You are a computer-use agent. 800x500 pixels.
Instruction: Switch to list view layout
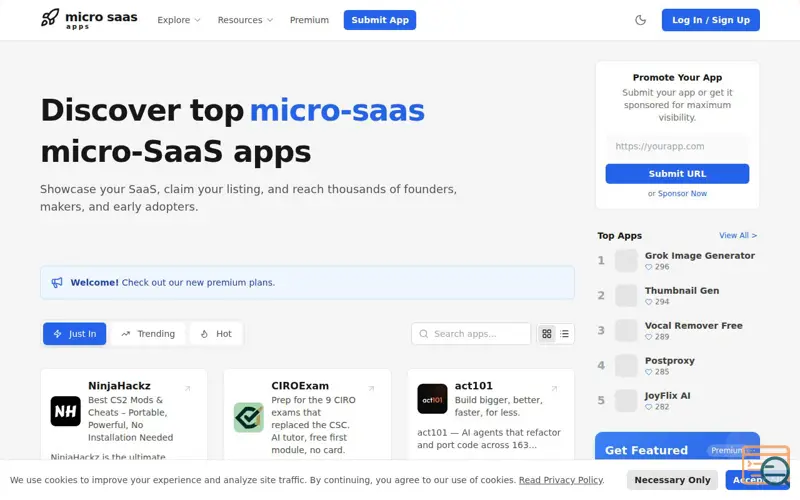564,334
